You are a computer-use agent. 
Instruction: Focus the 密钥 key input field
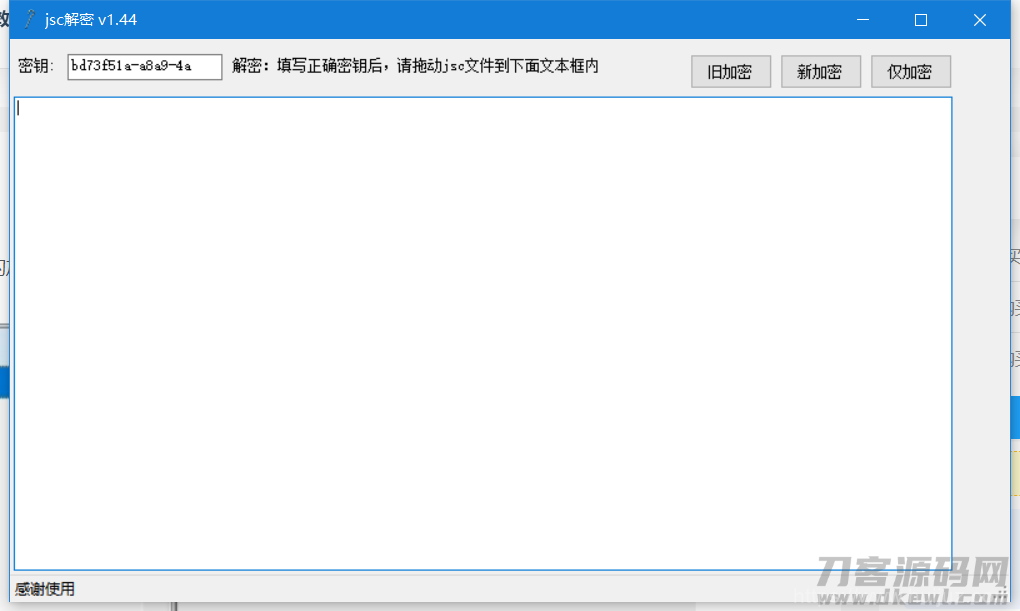[144, 66]
